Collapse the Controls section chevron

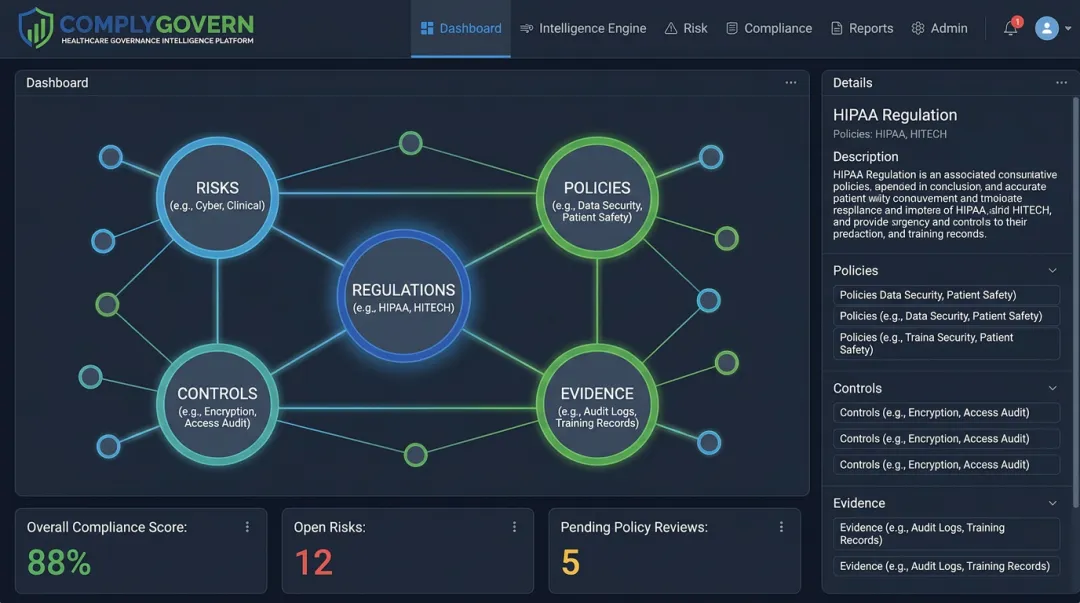1052,388
